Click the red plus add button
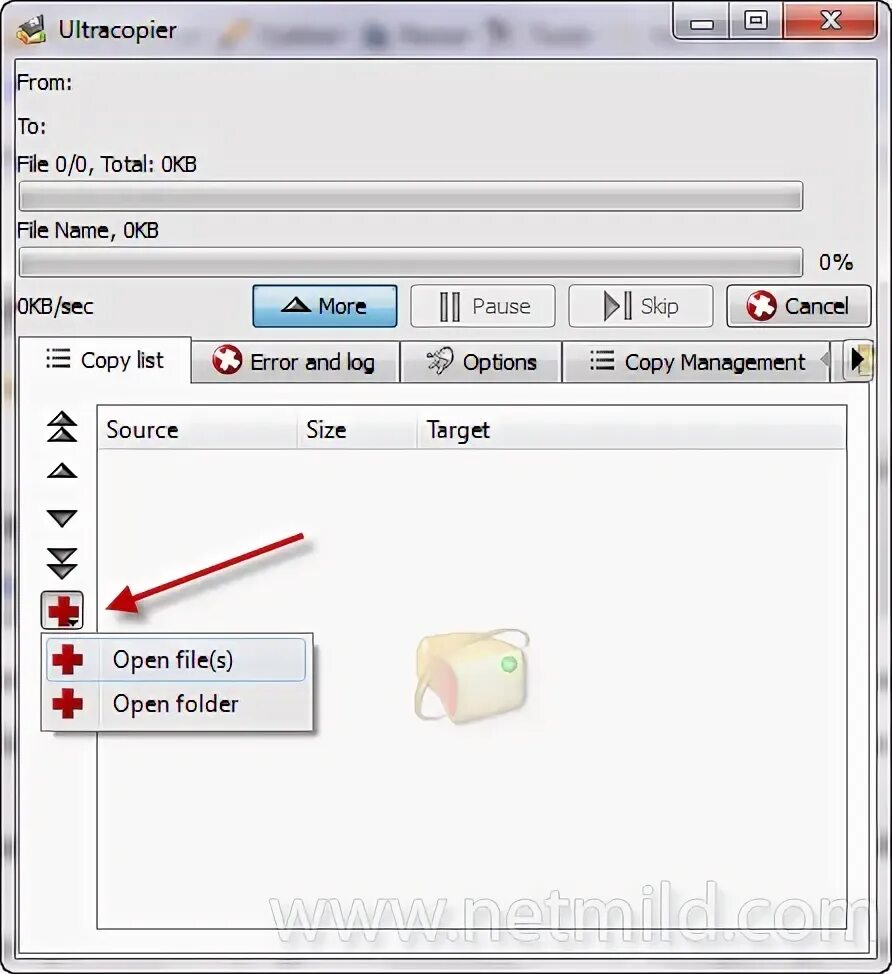The height and width of the screenshot is (974, 892). click(x=62, y=610)
